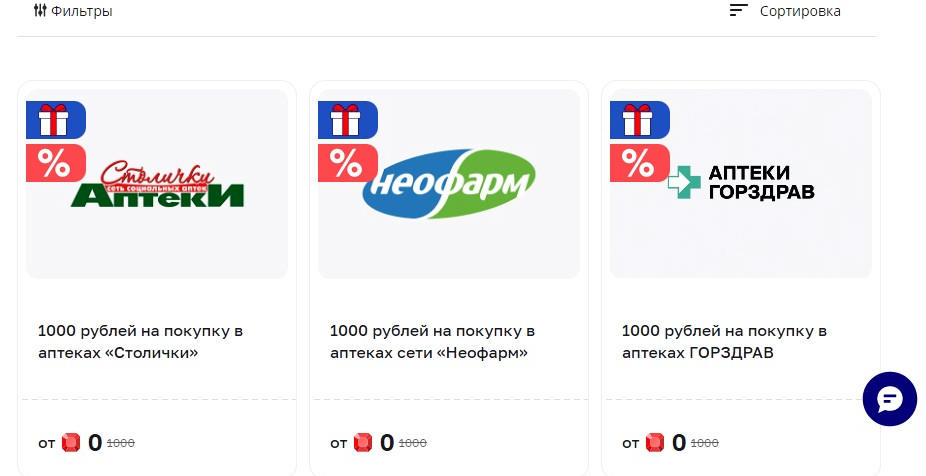Screen dimensions: 926x476
Task: Click the percent badge on the Столички card
Action: click(56, 163)
